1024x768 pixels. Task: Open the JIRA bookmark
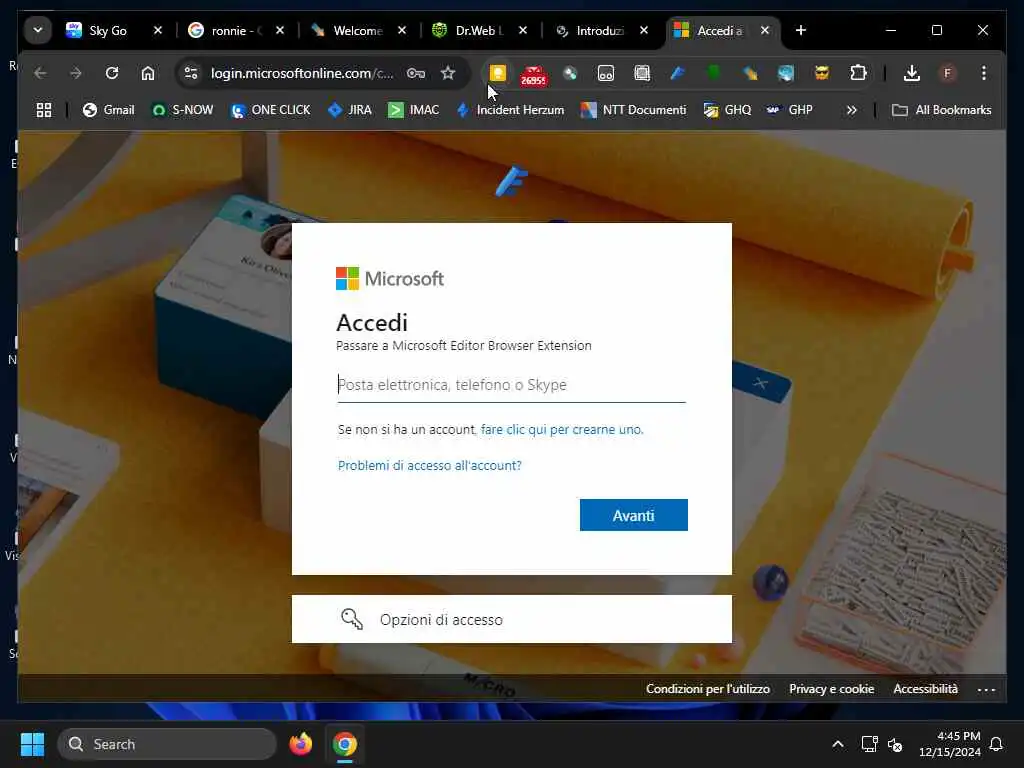point(349,110)
